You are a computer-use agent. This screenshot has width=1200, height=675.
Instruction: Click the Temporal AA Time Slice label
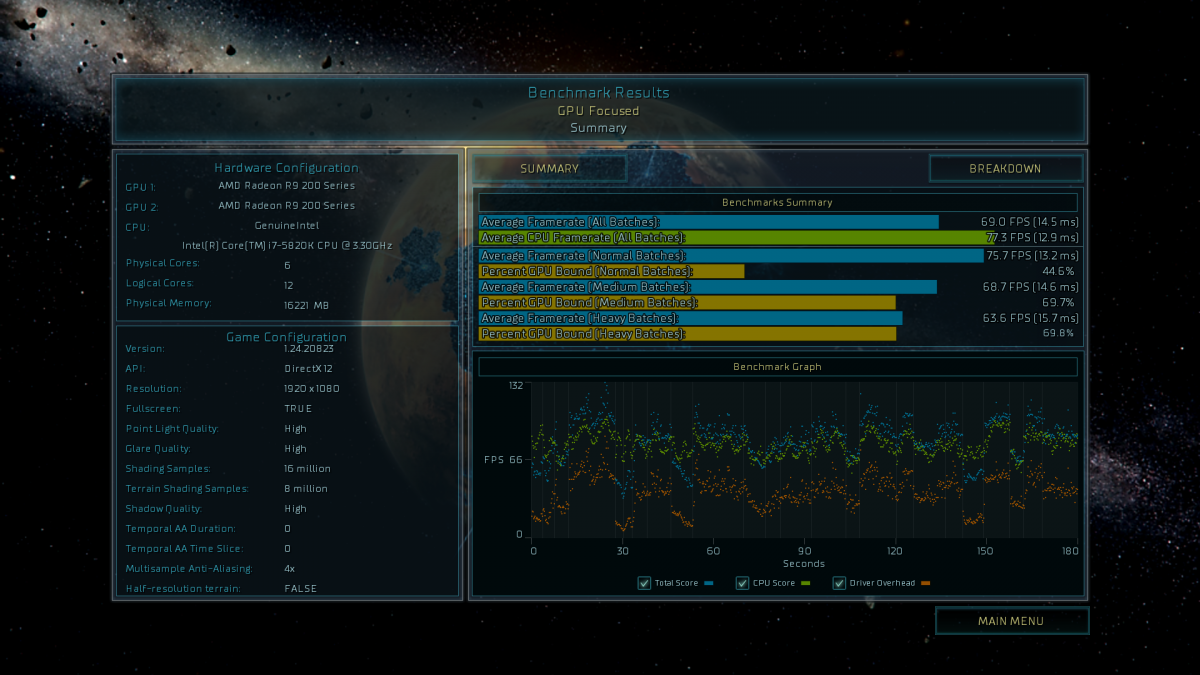point(184,549)
